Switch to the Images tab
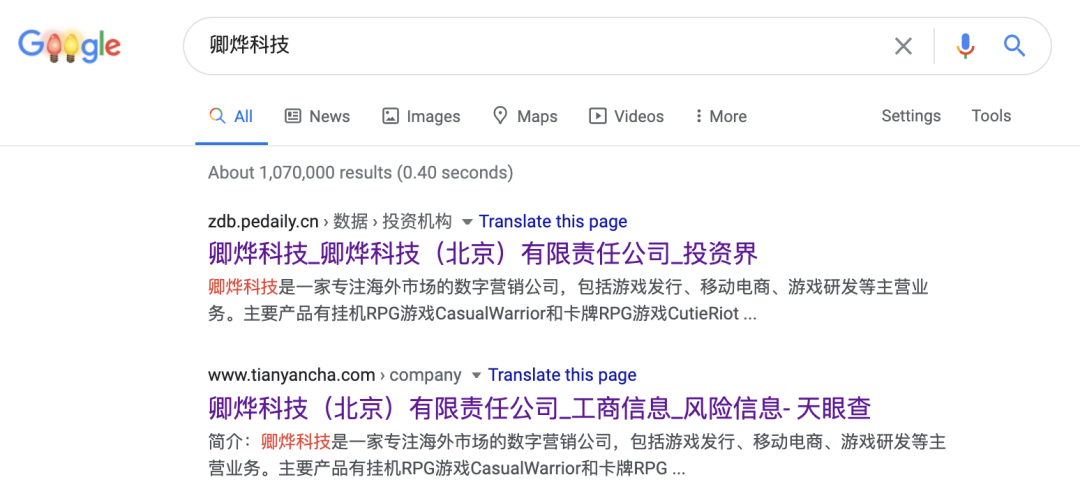Image resolution: width=1080 pixels, height=498 pixels. click(422, 116)
